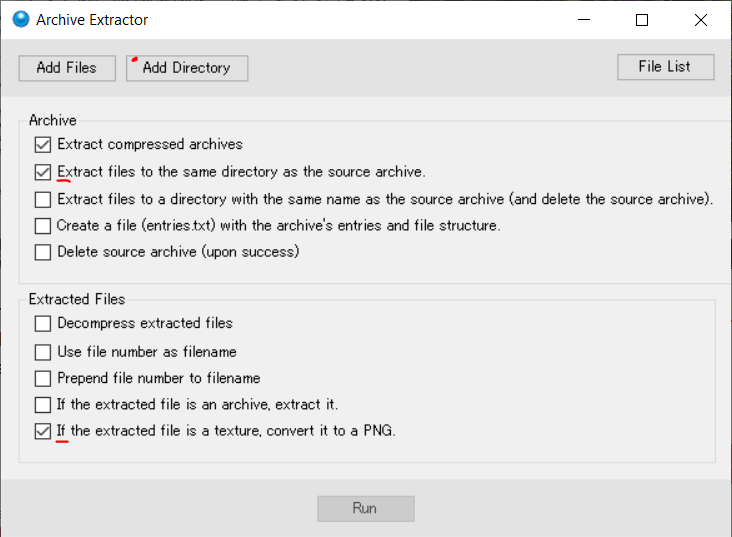Click the Extracted Files group label

[77, 299]
